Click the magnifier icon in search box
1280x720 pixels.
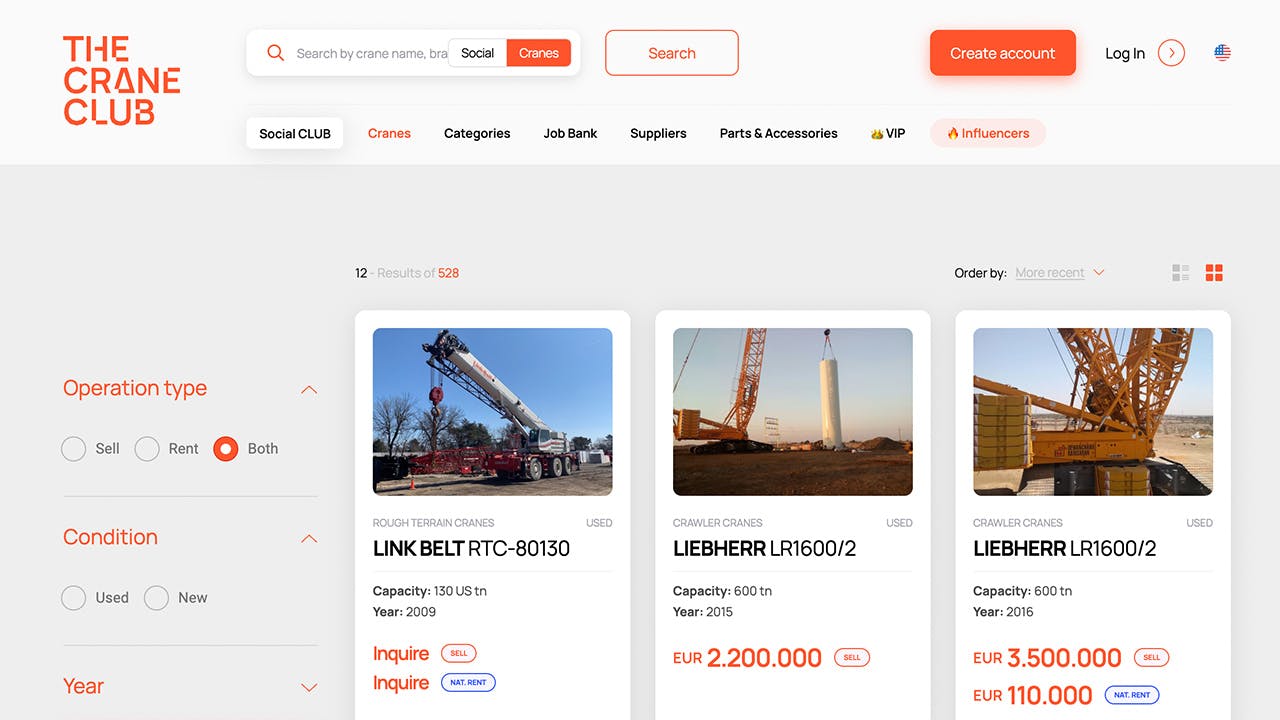tap(276, 53)
